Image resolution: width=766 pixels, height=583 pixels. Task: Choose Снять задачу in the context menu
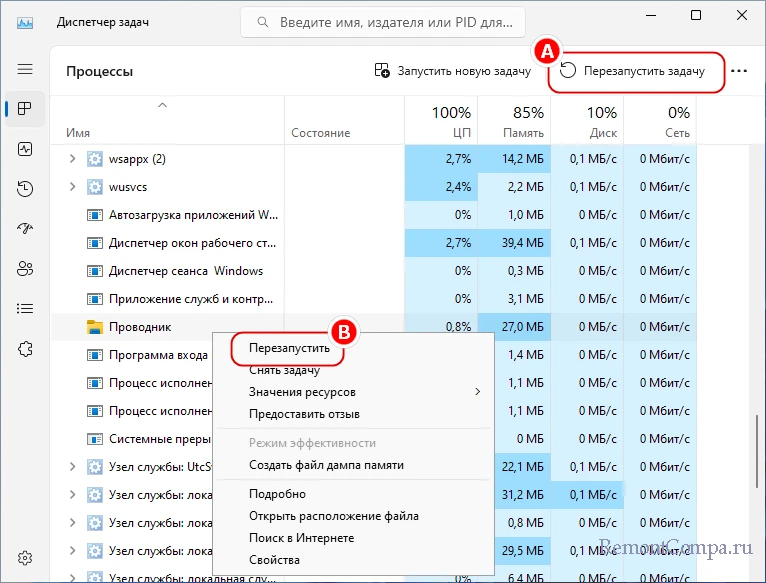[x=354, y=370]
